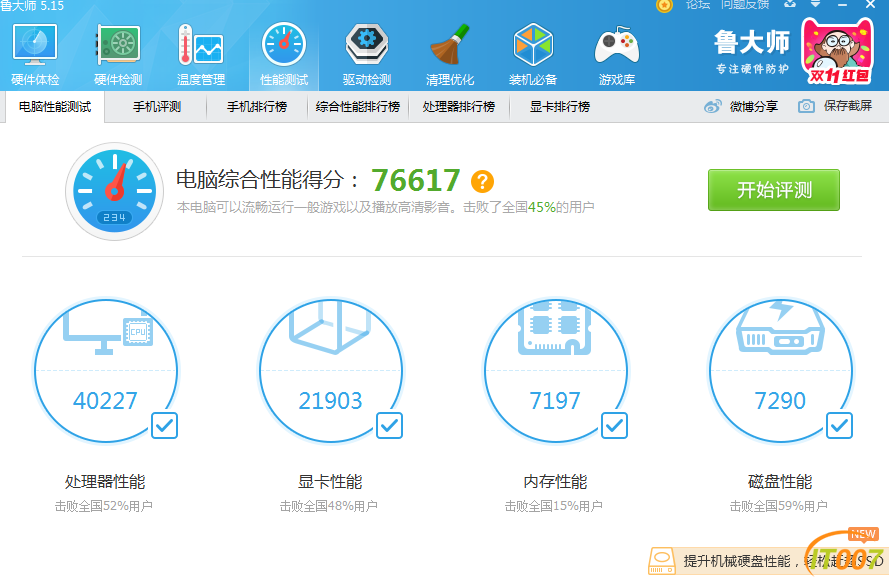Open the 清理优化 broom cleanup module

tap(450, 55)
